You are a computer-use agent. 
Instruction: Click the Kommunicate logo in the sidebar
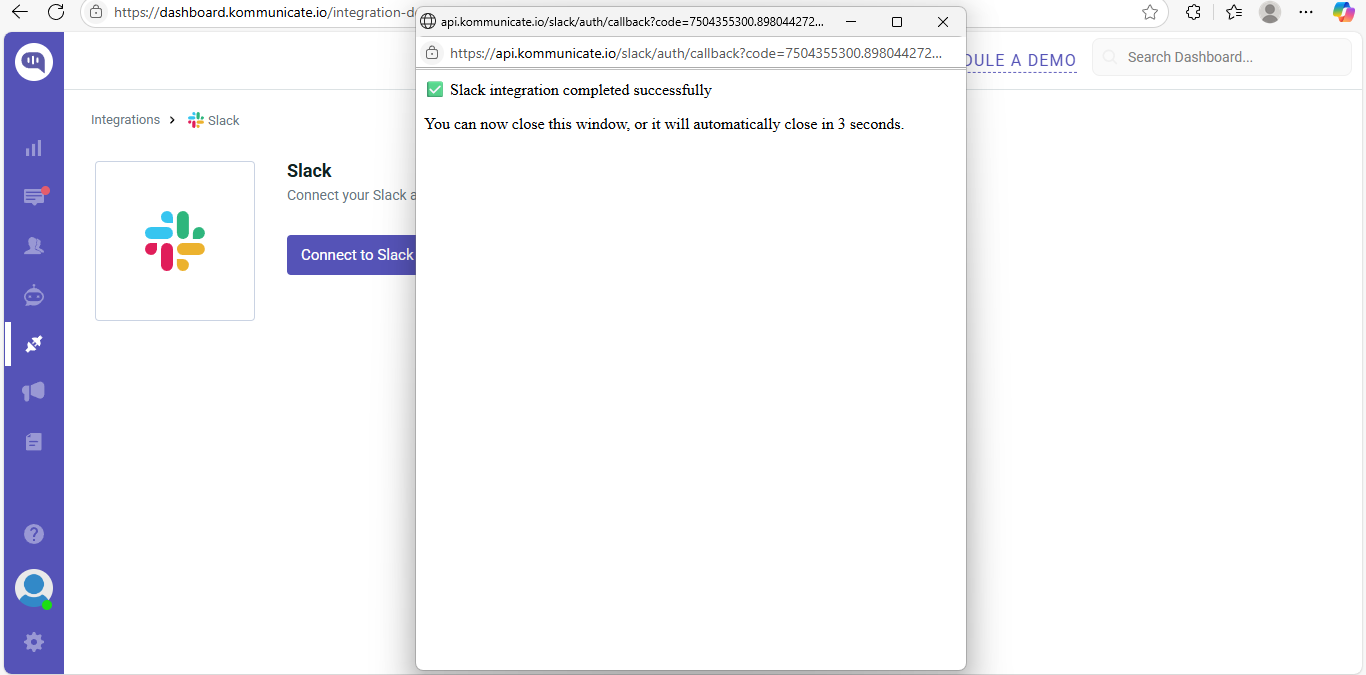click(34, 62)
